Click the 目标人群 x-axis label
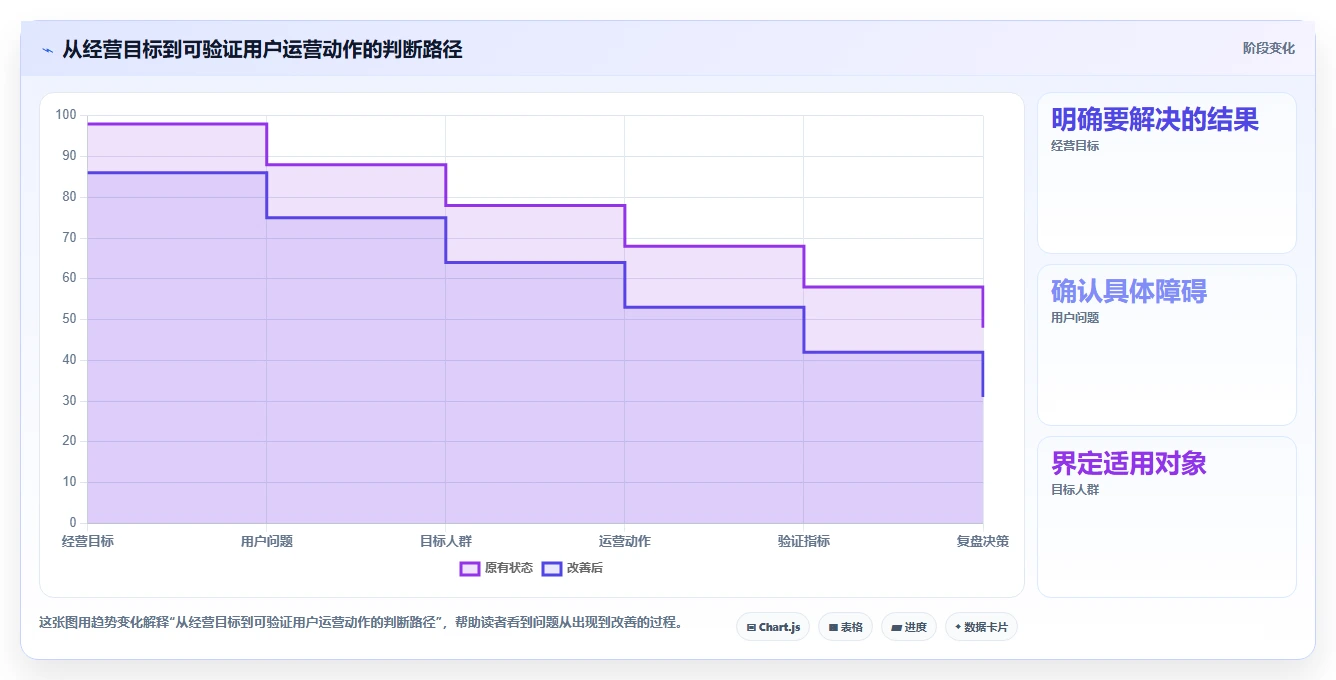 [445, 541]
